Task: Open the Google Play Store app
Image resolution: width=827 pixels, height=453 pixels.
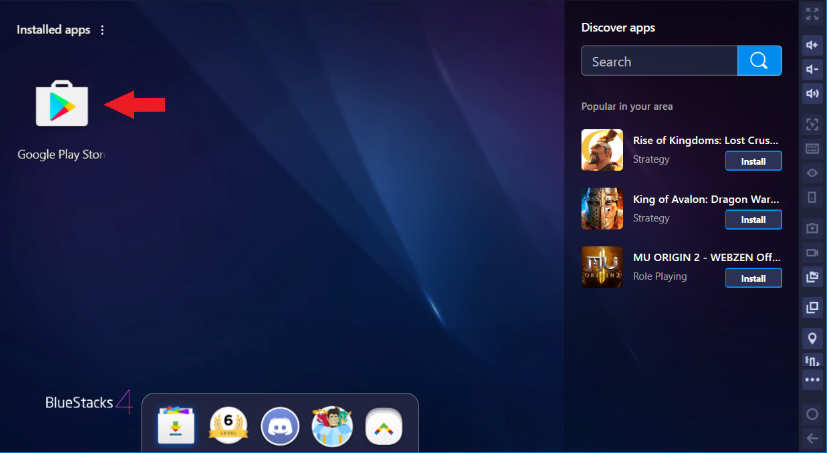Action: tap(61, 104)
